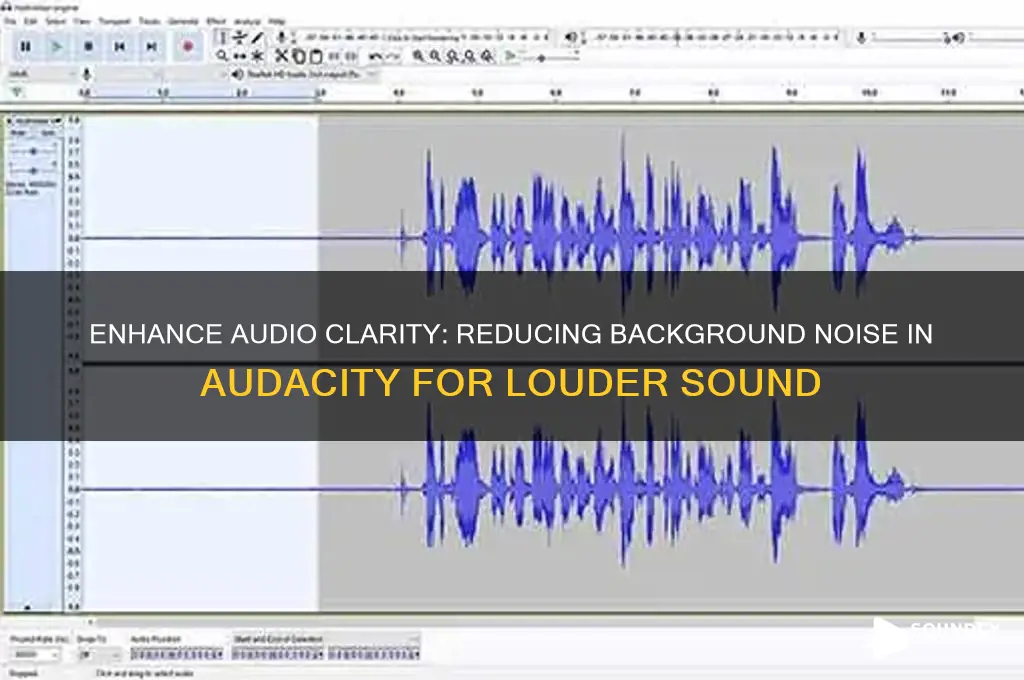
Task: Open the File menu
Action: pos(10,22)
